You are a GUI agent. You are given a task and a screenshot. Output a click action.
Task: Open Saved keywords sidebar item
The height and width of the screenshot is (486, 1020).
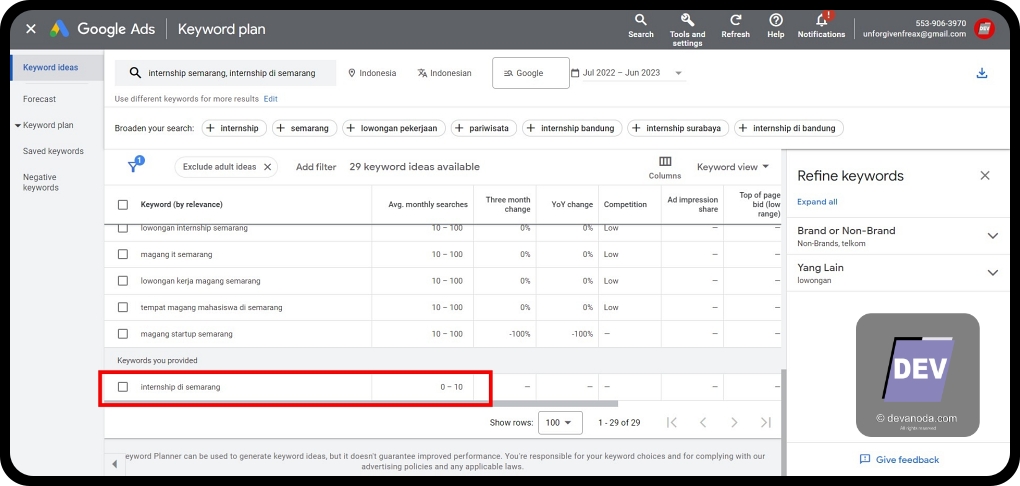point(53,151)
